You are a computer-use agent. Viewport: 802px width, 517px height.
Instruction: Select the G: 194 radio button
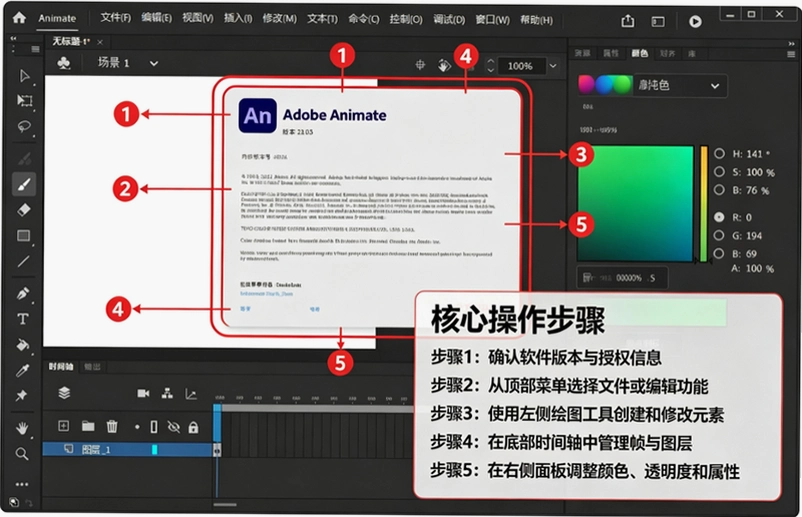coord(719,235)
